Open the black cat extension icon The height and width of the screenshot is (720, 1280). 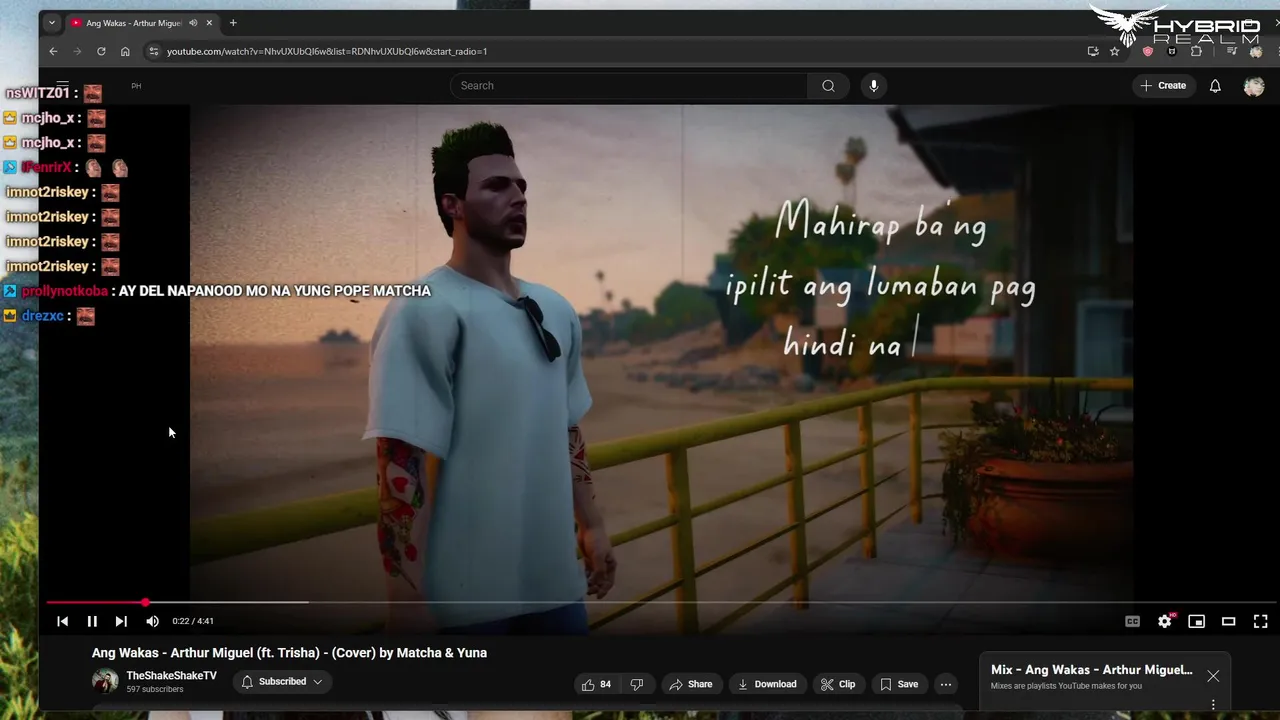(1172, 51)
